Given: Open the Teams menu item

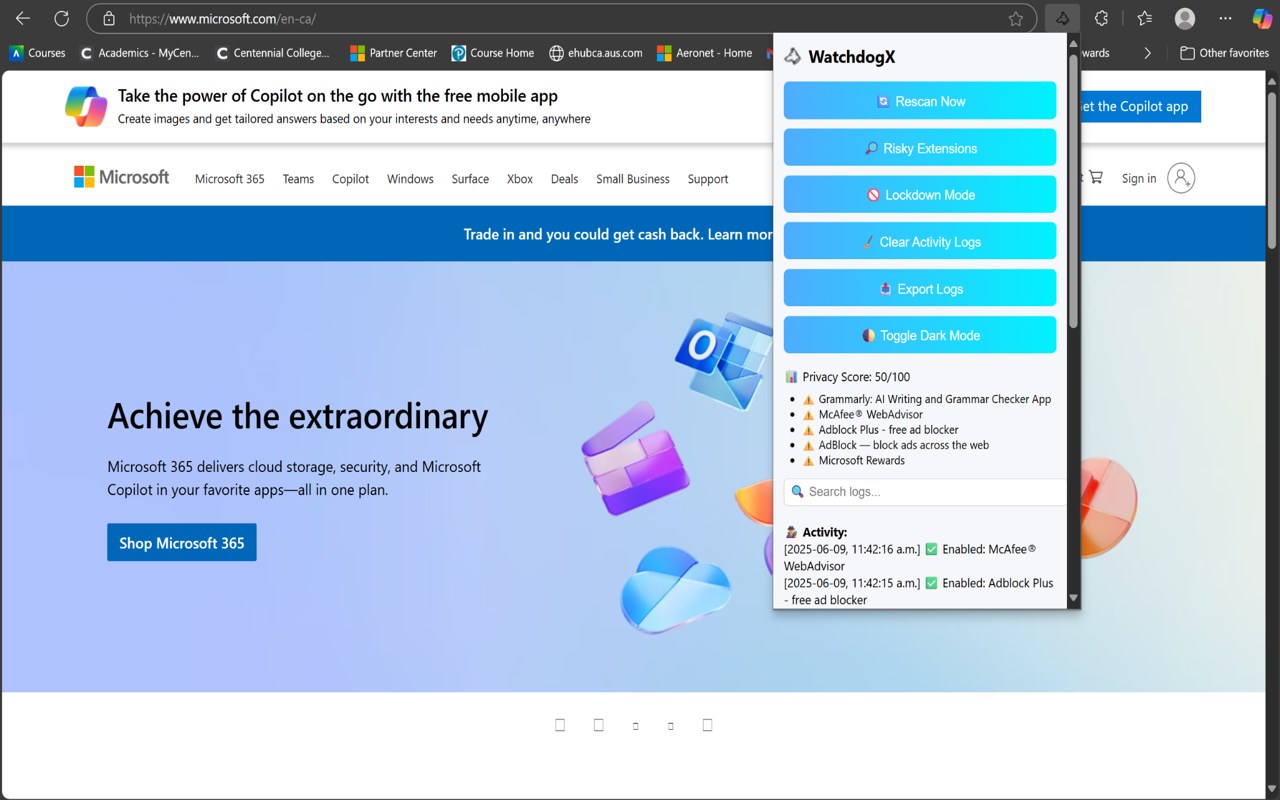Looking at the screenshot, I should click(298, 179).
